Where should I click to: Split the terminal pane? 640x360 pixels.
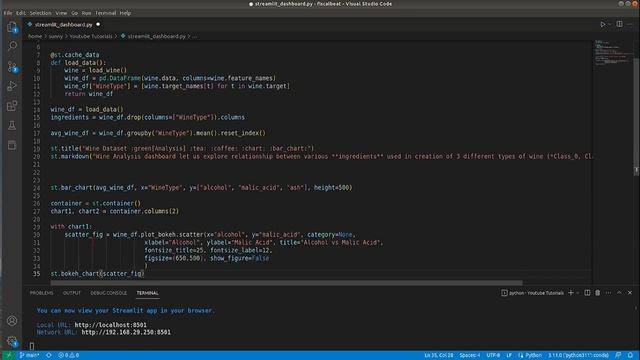[x=587, y=293]
